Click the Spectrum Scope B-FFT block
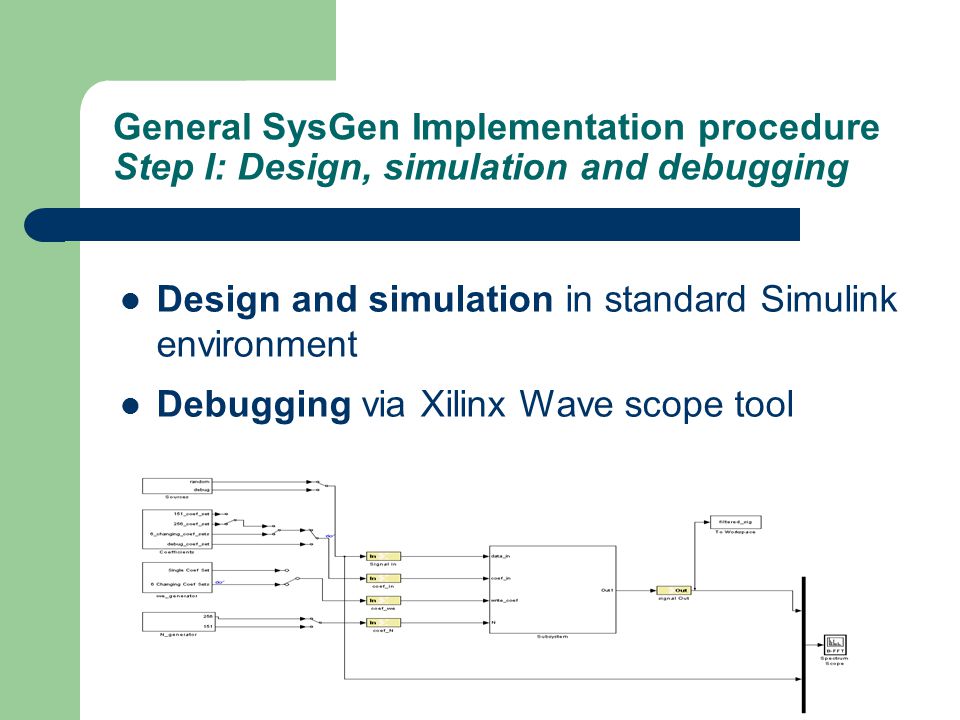The image size is (960, 720). tap(834, 645)
